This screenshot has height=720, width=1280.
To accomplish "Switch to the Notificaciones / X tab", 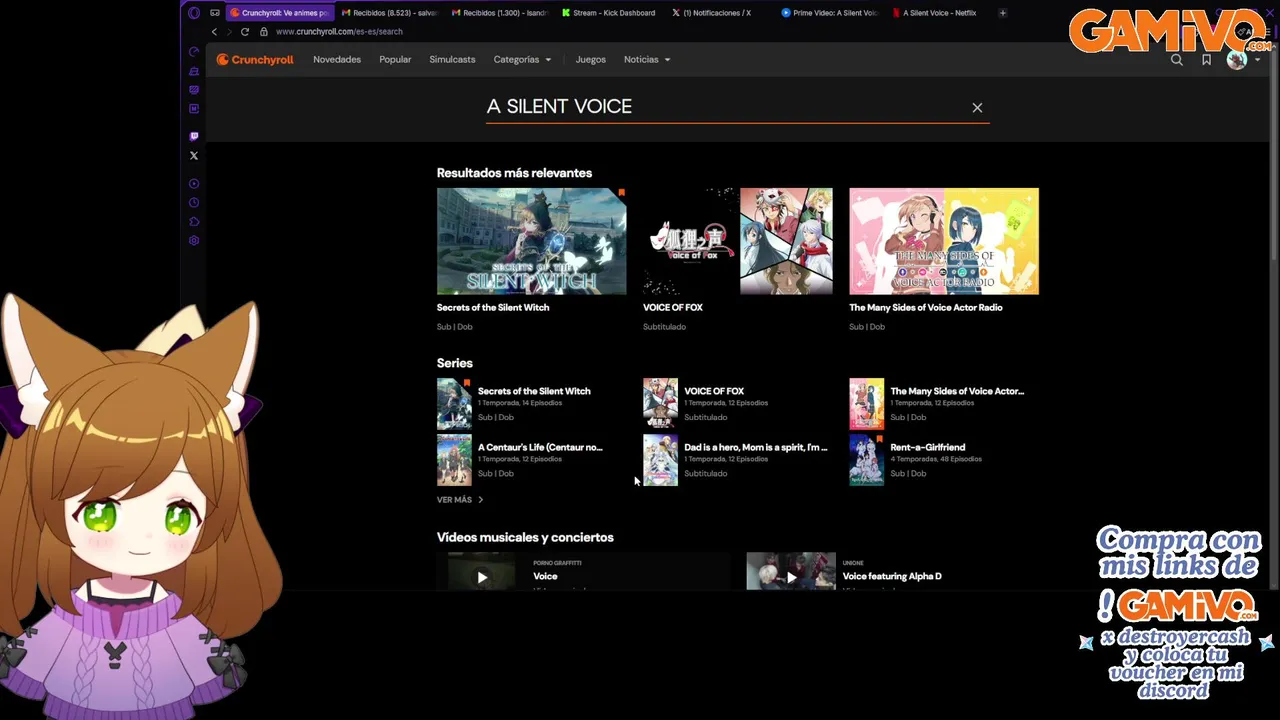I will click(719, 13).
